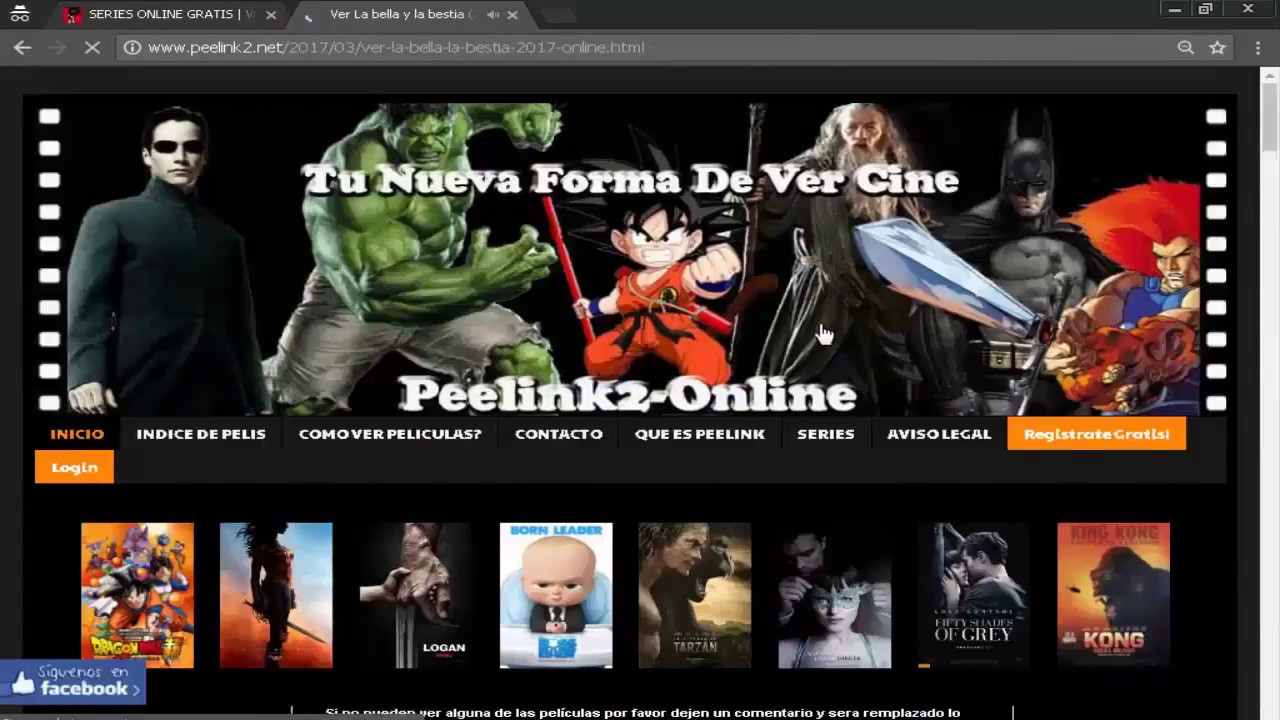This screenshot has width=1280, height=720.
Task: Click the scrollbar up arrow
Action: pos(1270,75)
